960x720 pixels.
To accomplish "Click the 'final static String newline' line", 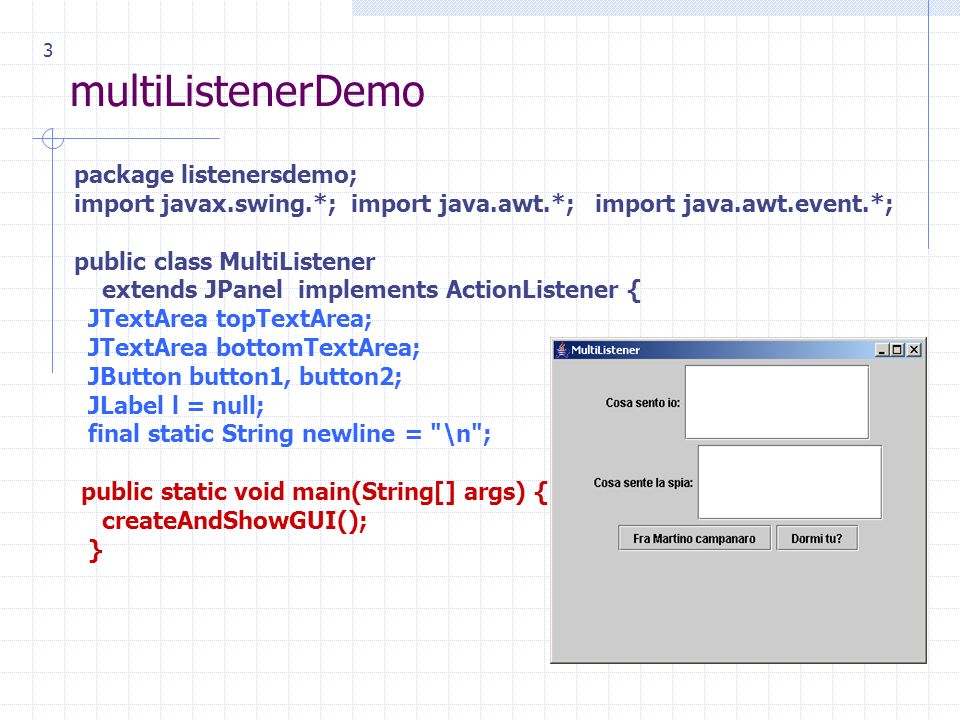I will 290,434.
